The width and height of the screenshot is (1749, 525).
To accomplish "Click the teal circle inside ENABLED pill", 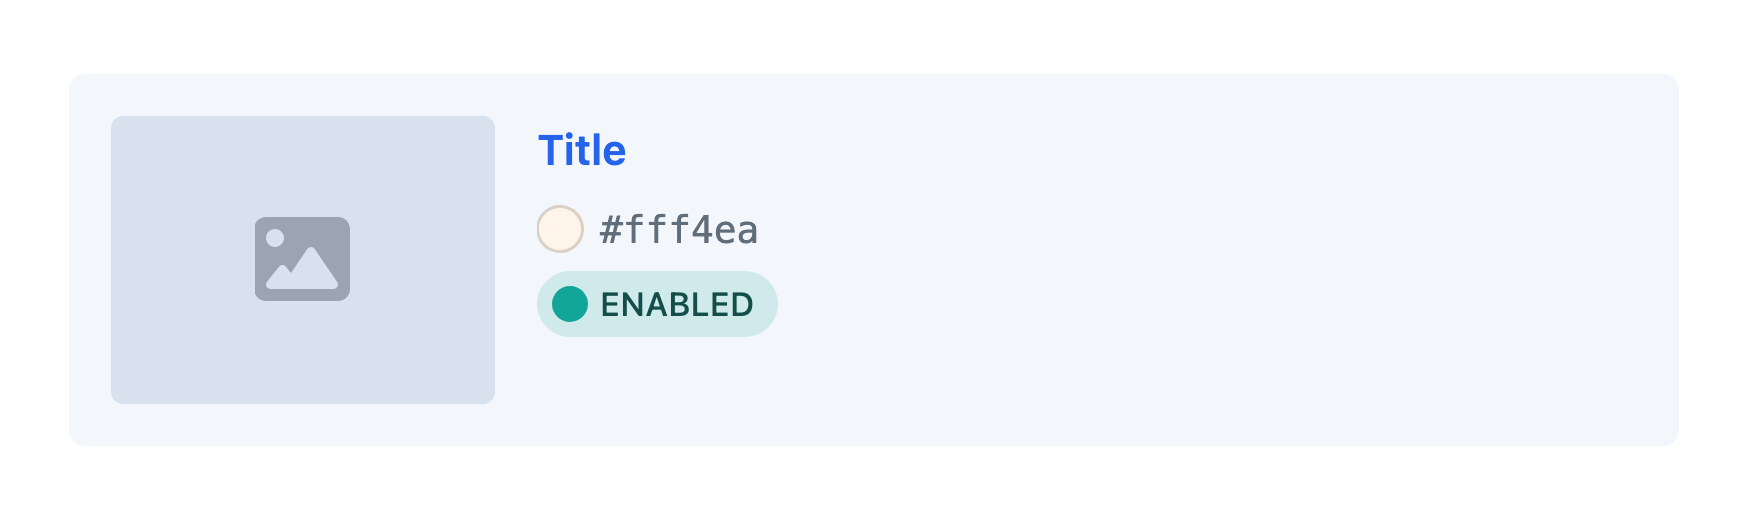I will [x=570, y=304].
